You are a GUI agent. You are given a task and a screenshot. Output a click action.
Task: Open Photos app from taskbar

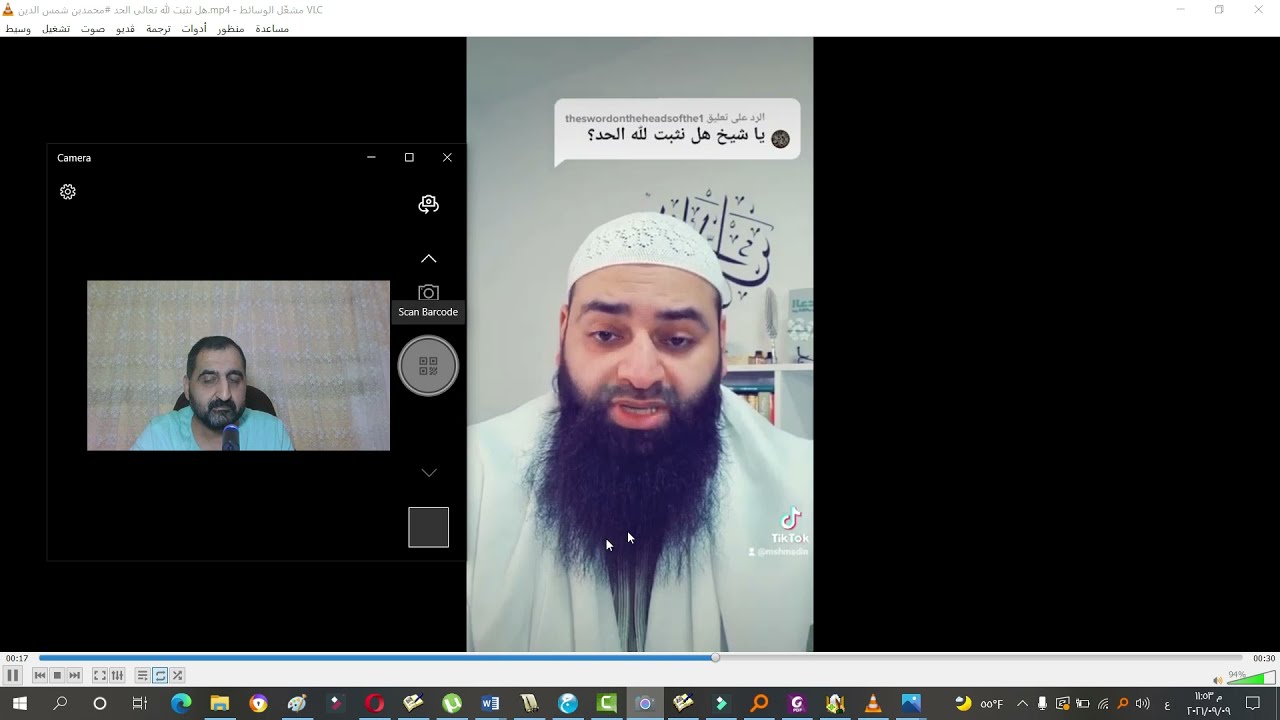[911, 704]
